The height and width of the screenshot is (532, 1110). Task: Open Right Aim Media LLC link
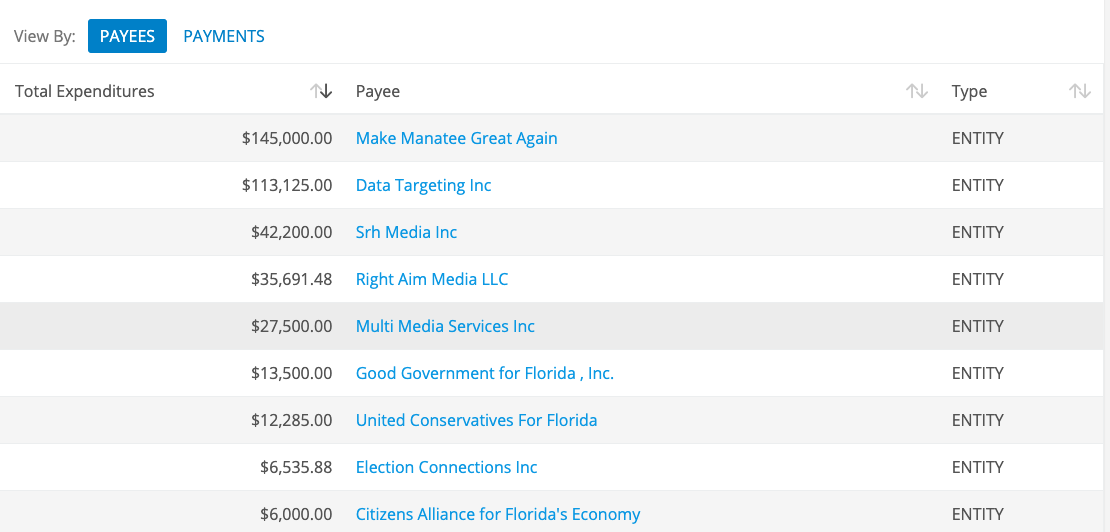pyautogui.click(x=432, y=279)
